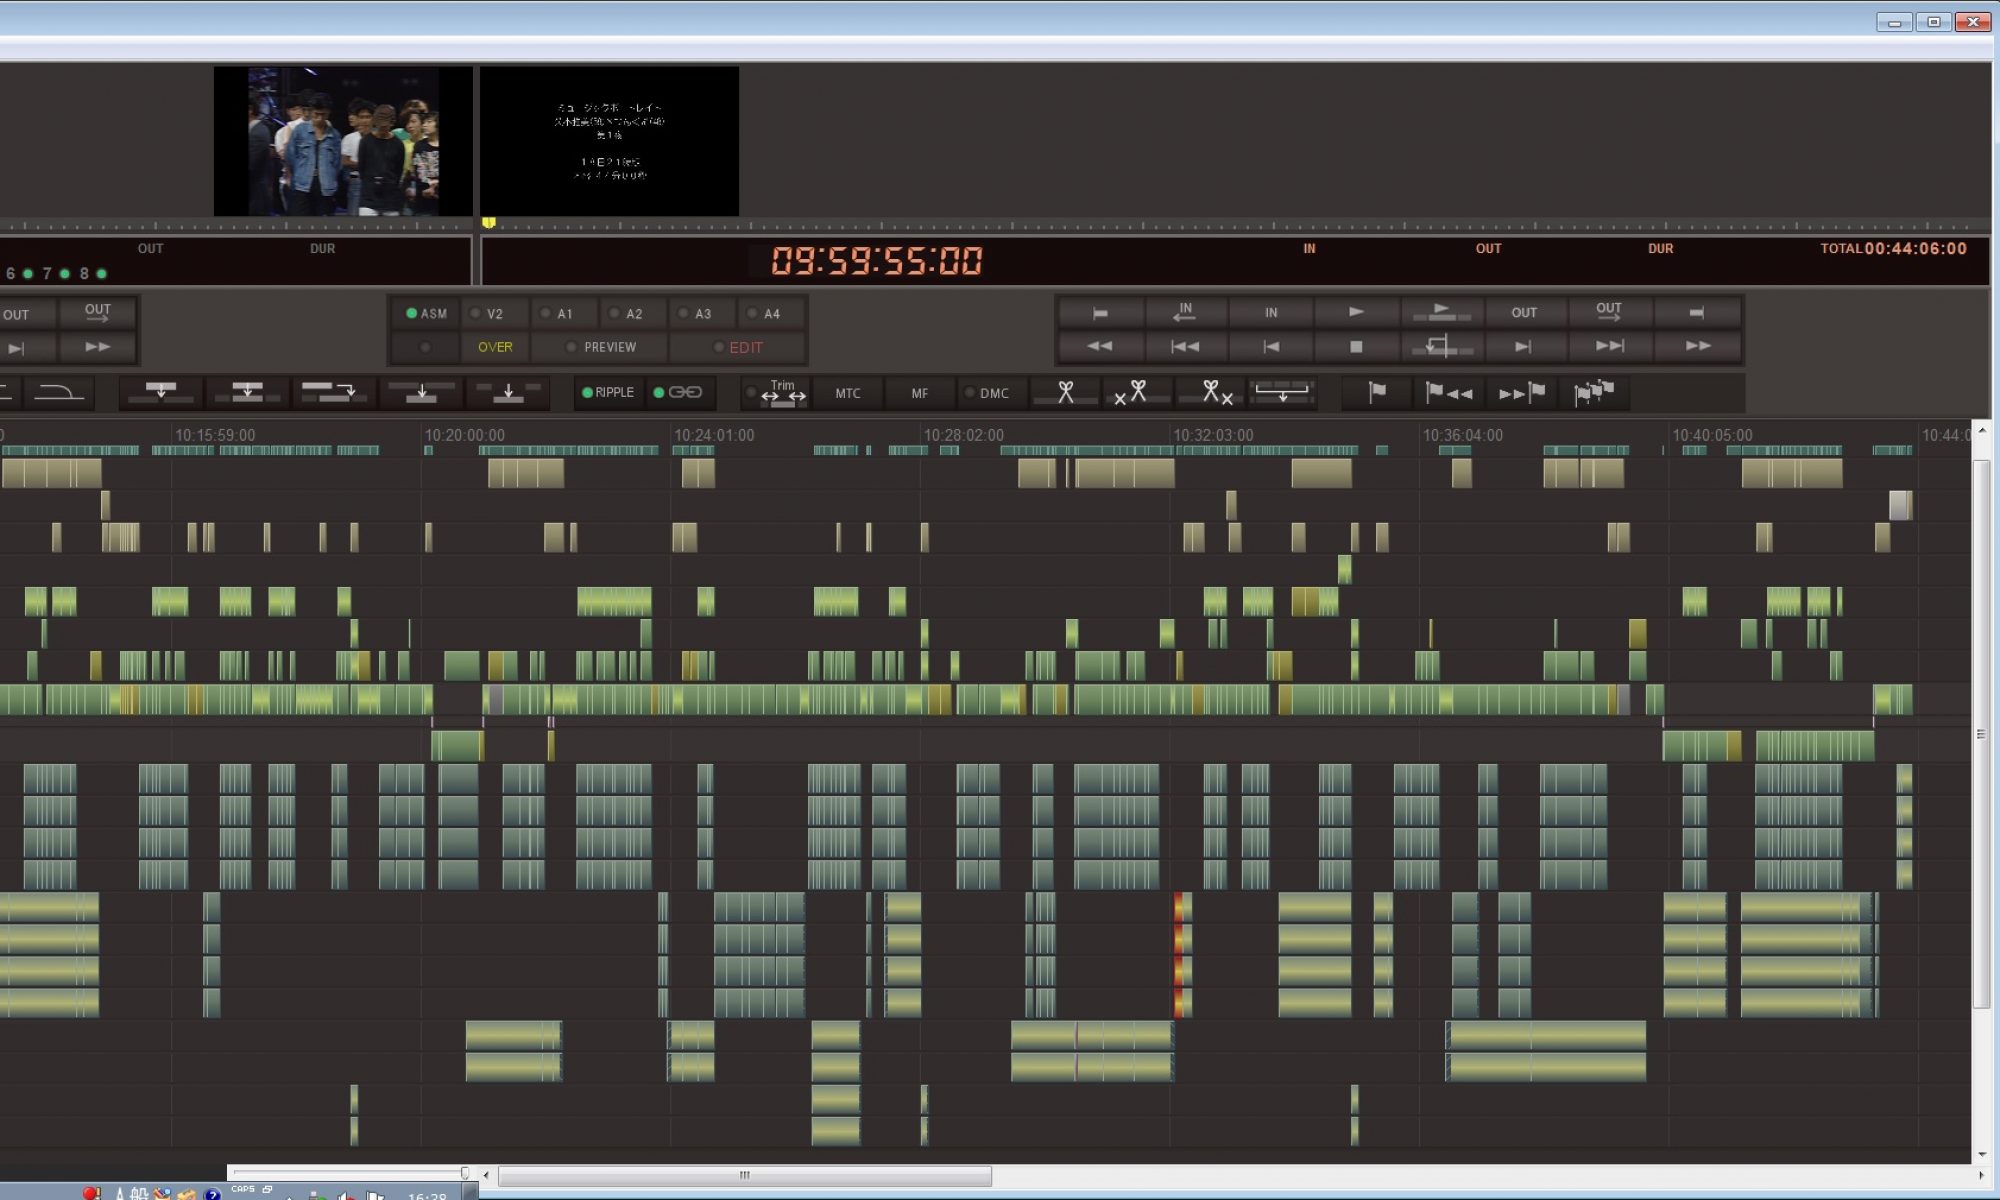Image resolution: width=2000 pixels, height=1200 pixels.
Task: Toggle RIPPLE mode
Action: (x=608, y=392)
